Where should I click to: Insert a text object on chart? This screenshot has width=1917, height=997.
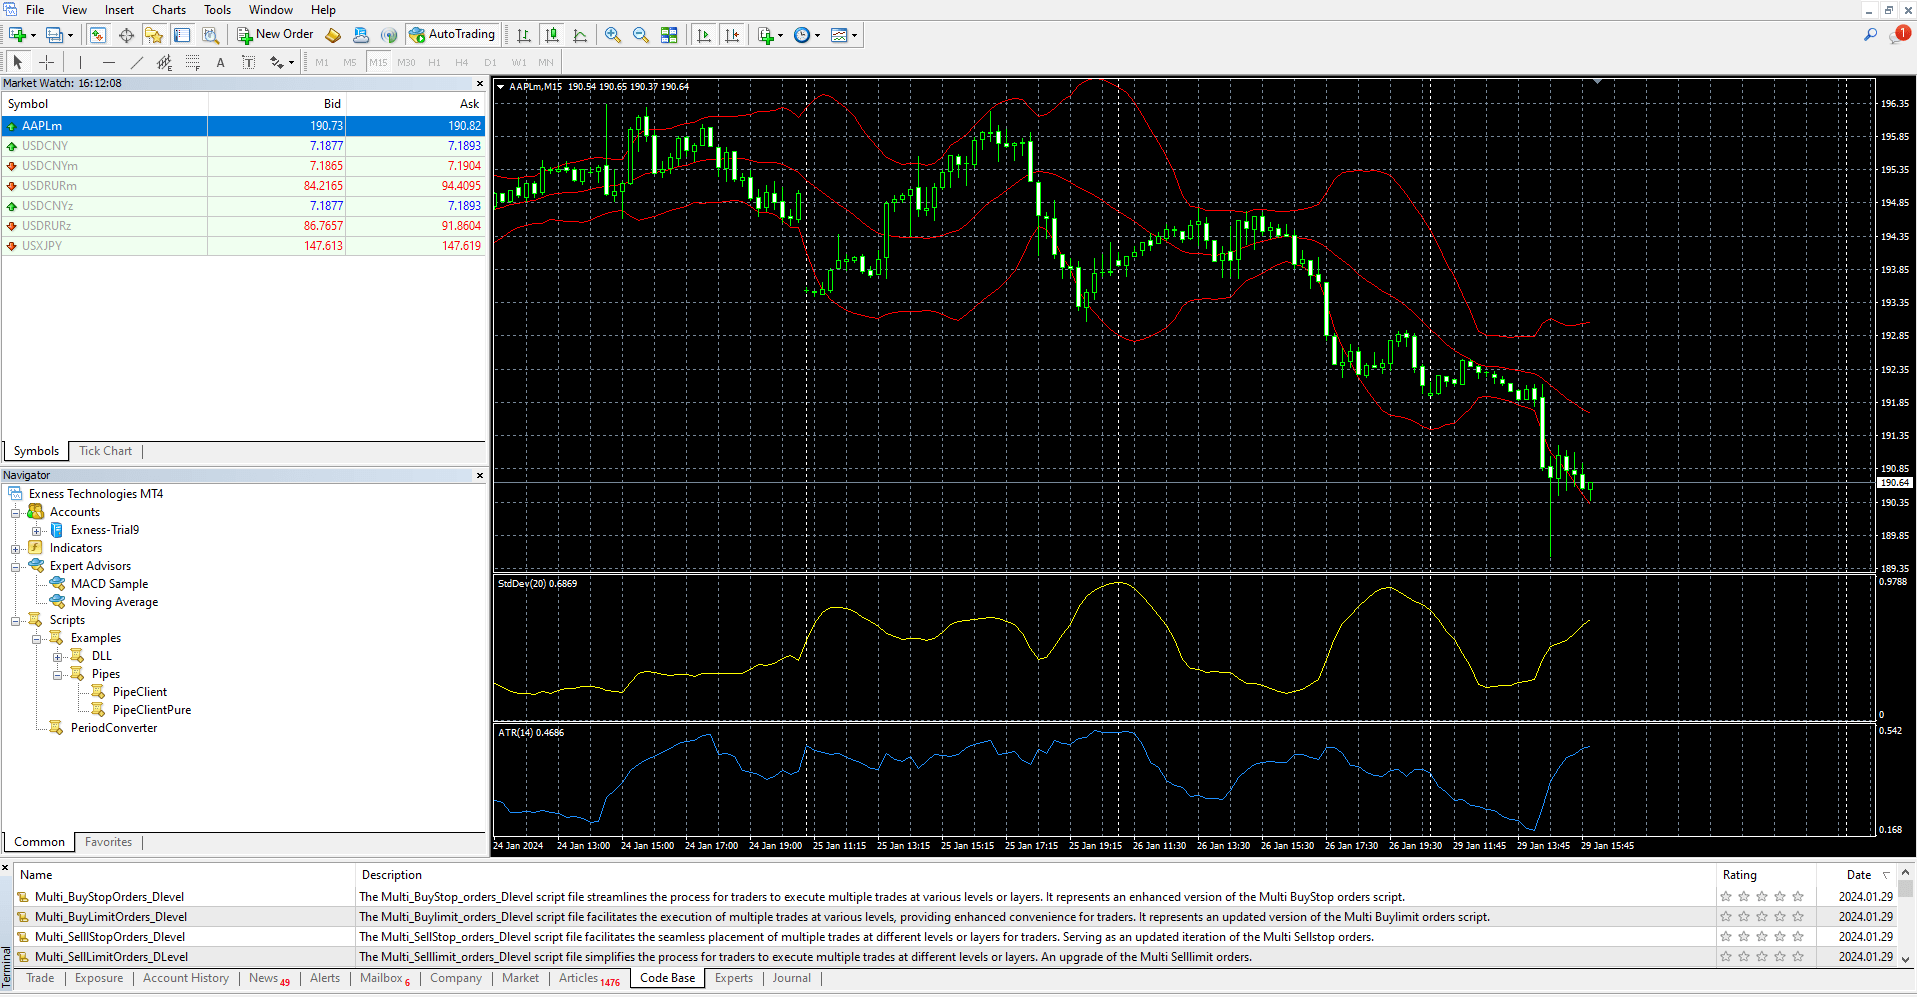(x=221, y=62)
